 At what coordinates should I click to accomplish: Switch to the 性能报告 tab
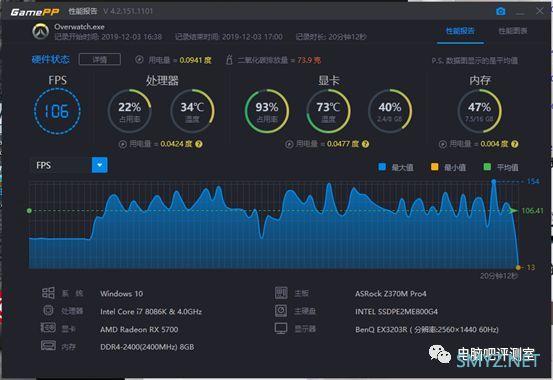tap(460, 31)
